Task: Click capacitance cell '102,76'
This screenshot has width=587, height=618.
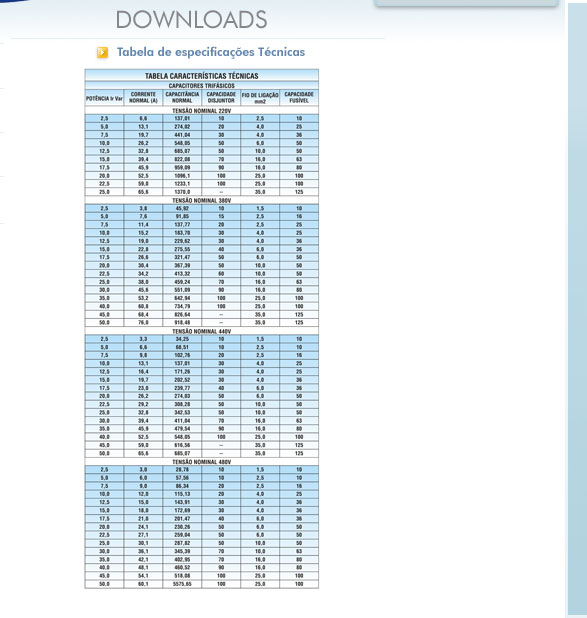Action: [x=182, y=355]
